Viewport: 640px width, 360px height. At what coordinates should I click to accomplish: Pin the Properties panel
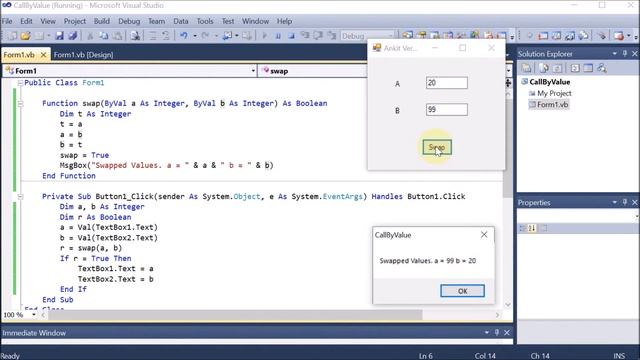(x=624, y=202)
